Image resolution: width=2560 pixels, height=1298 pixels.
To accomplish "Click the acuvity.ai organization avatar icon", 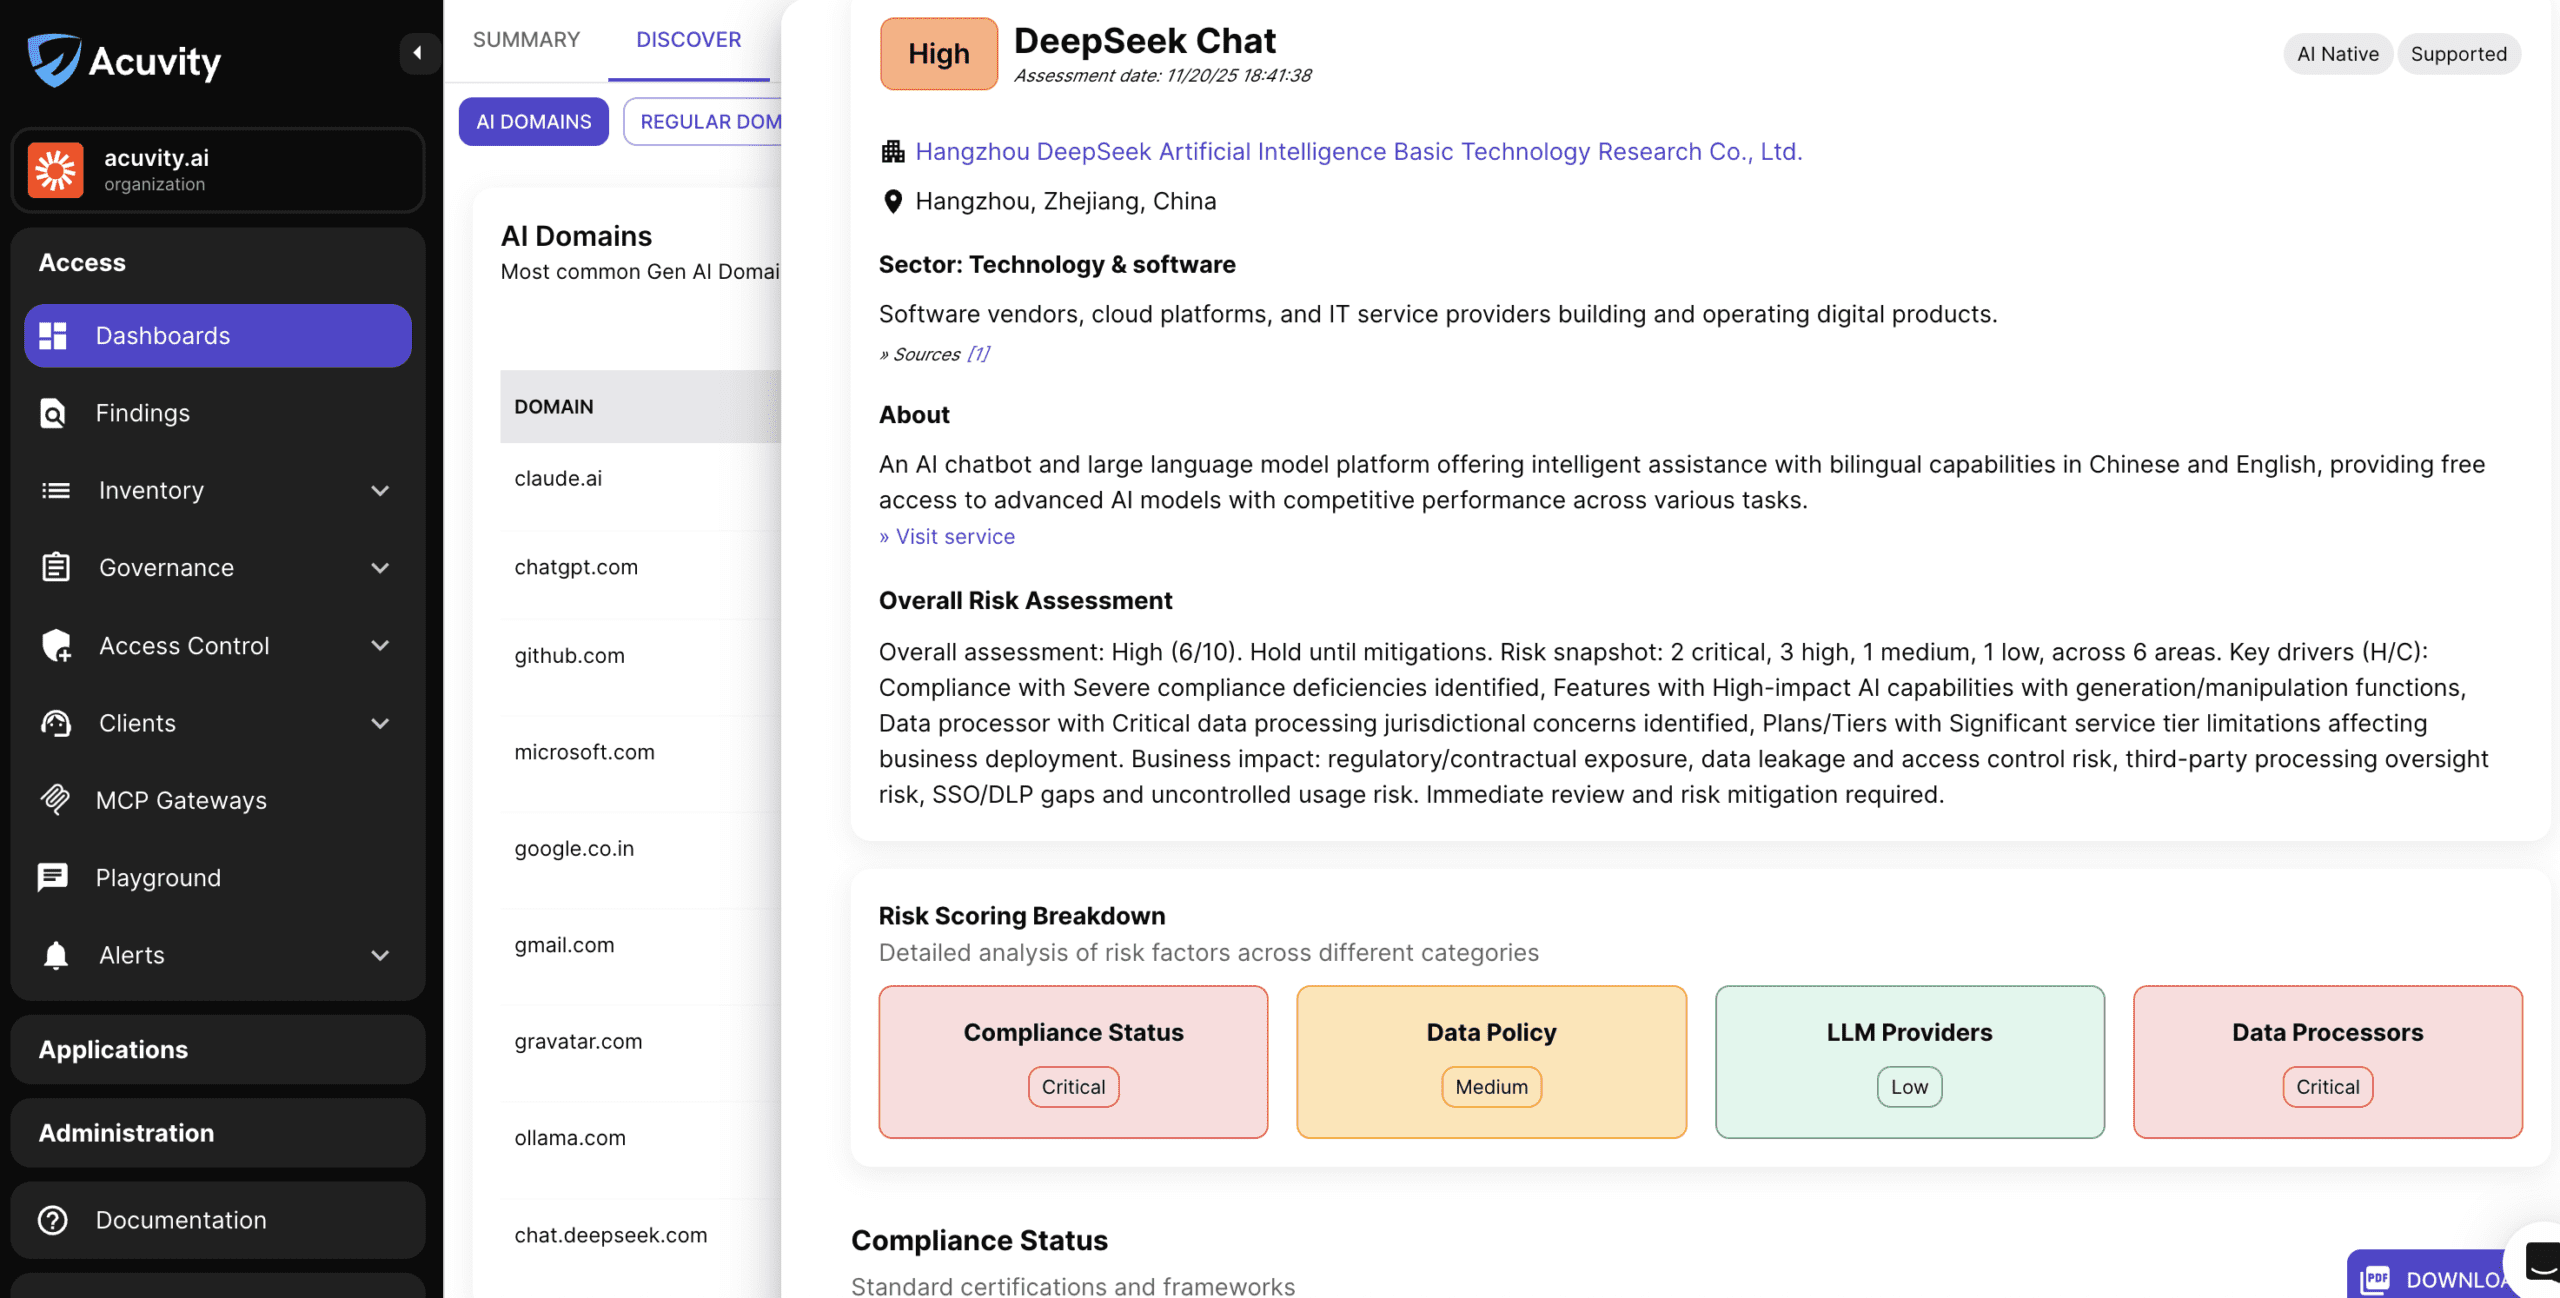I will 56,170.
